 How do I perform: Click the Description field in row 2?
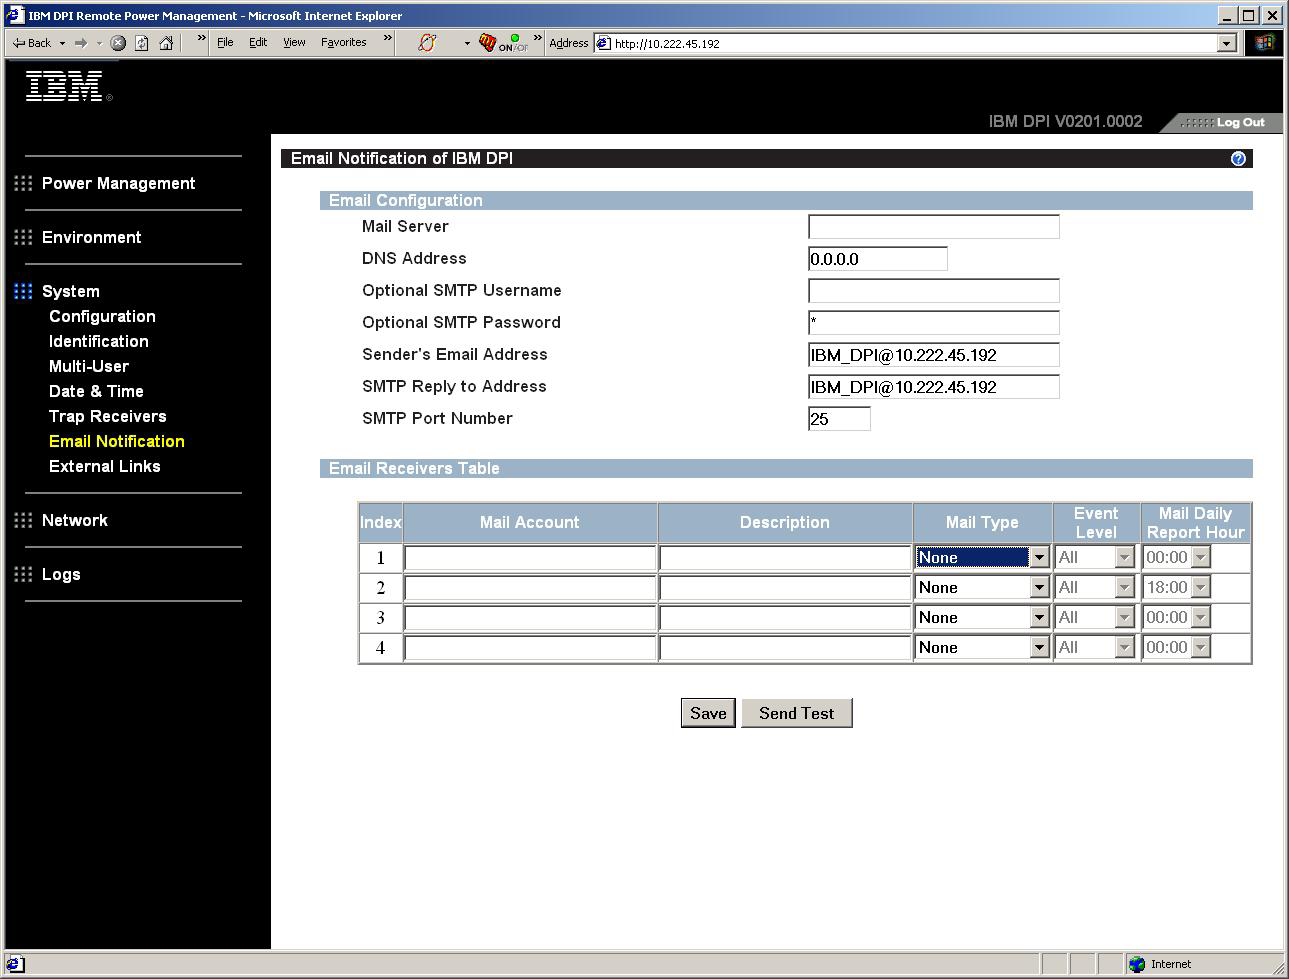785,588
